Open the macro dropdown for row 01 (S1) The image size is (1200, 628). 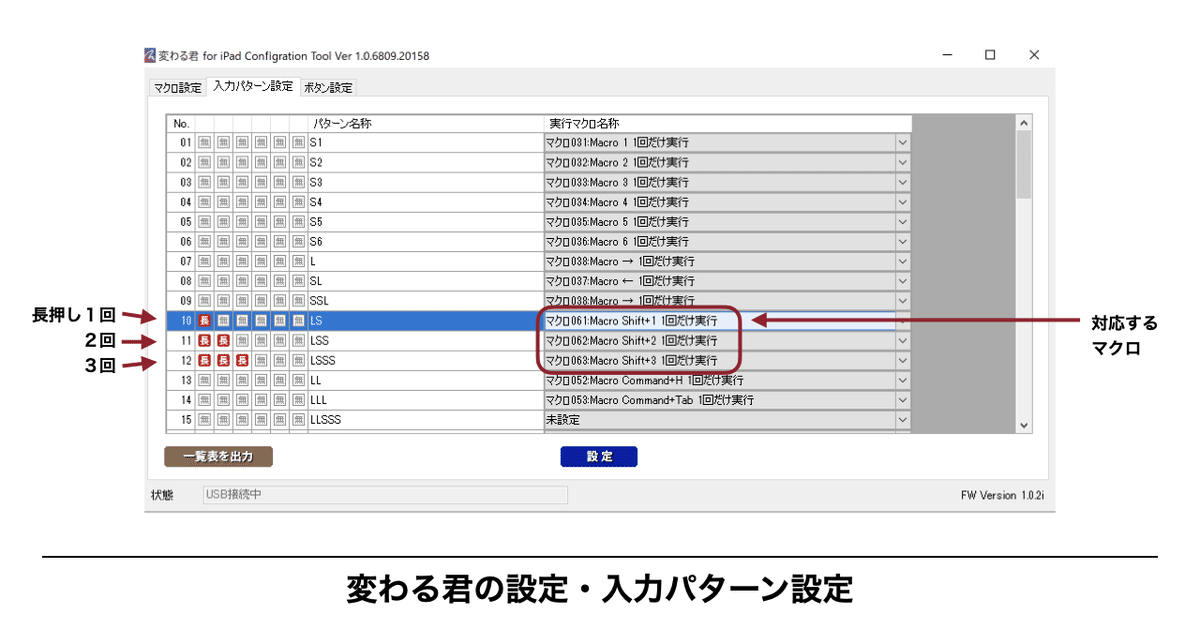coord(901,142)
